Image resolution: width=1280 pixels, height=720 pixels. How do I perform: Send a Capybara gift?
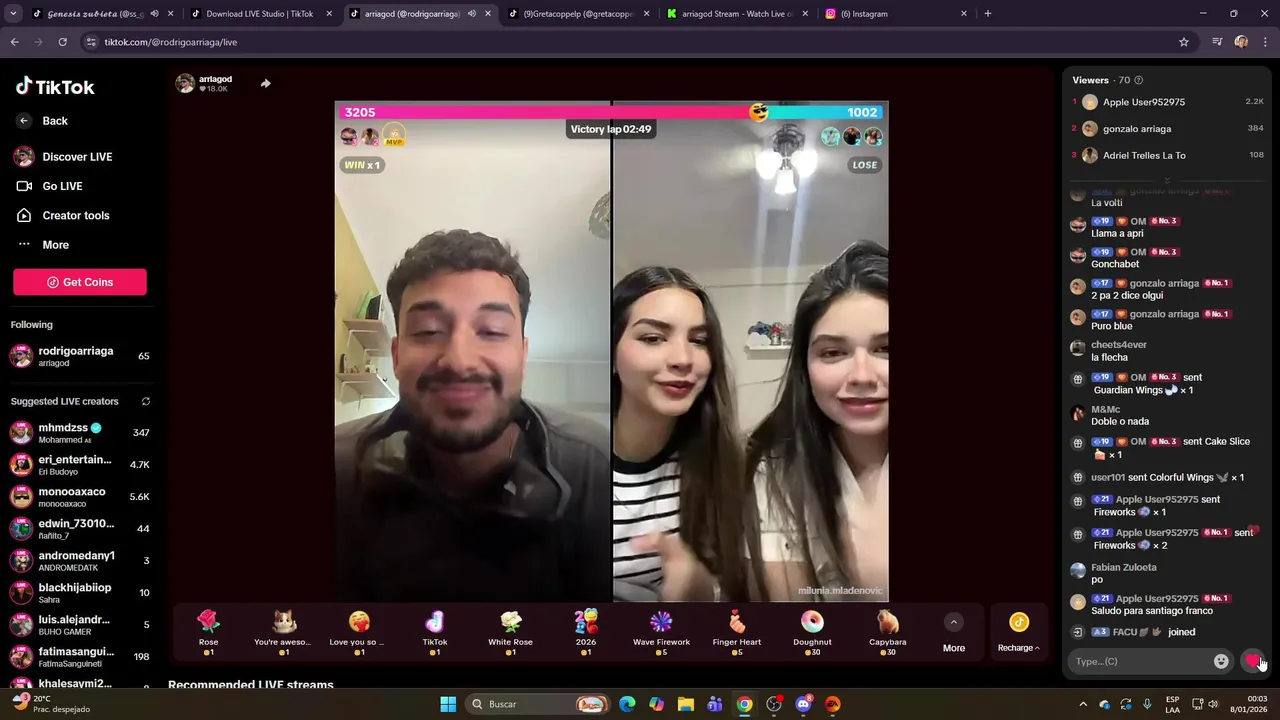coord(888,632)
